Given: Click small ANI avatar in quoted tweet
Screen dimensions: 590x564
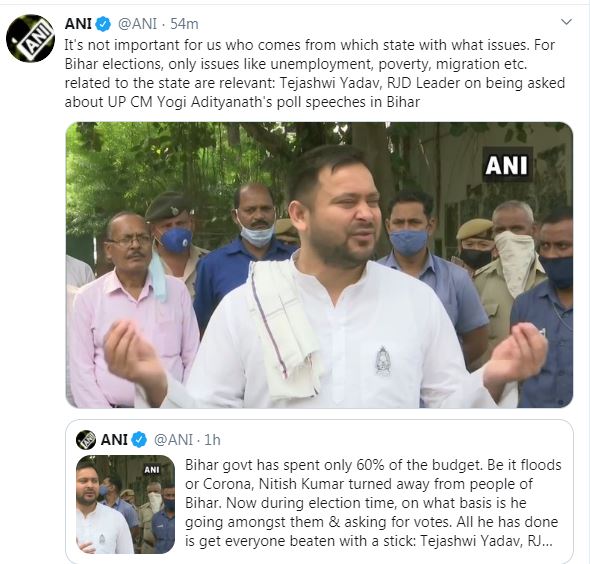Looking at the screenshot, I should click(86, 439).
